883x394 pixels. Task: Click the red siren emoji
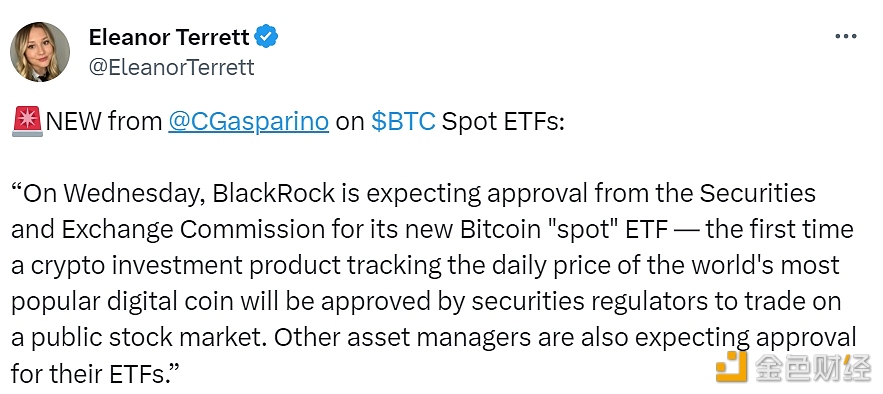(27, 122)
